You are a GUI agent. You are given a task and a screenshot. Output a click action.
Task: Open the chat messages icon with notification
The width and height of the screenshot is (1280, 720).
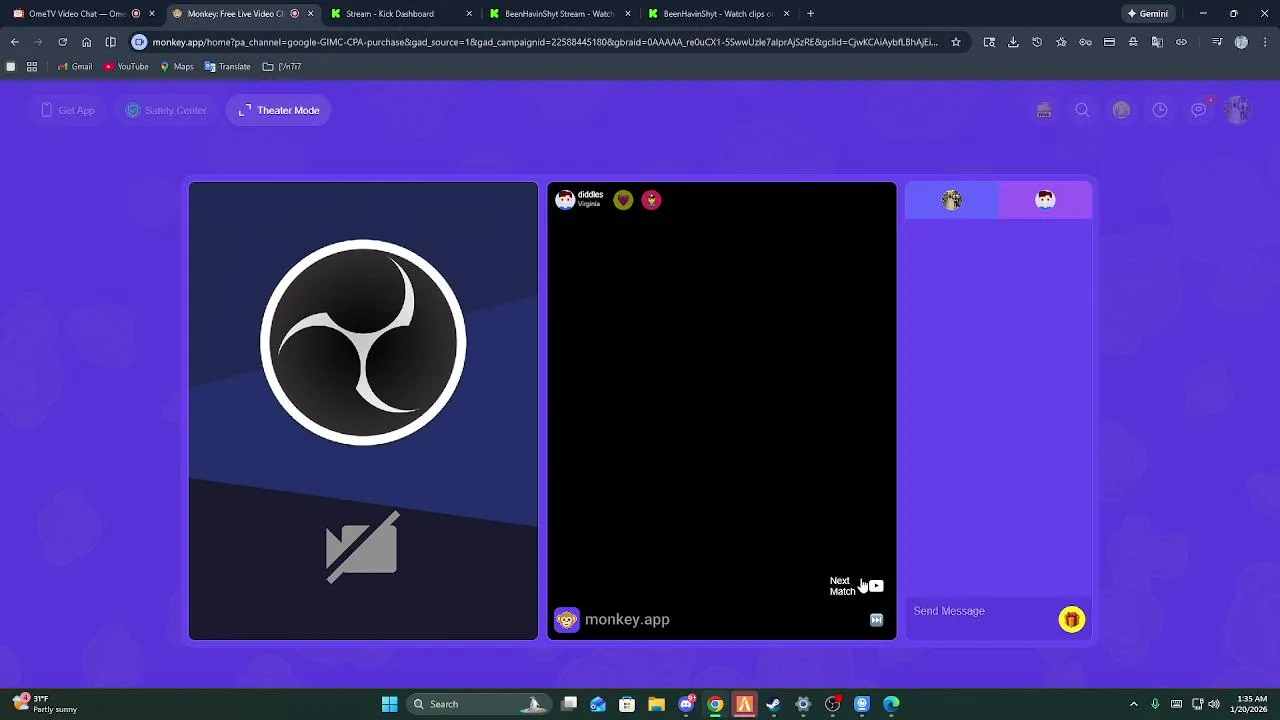pyautogui.click(x=1199, y=110)
